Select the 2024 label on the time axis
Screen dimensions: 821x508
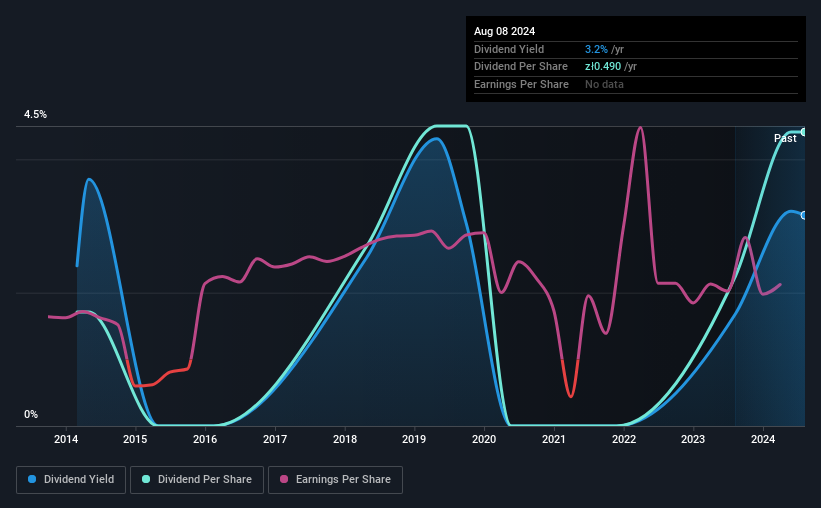pos(763,439)
